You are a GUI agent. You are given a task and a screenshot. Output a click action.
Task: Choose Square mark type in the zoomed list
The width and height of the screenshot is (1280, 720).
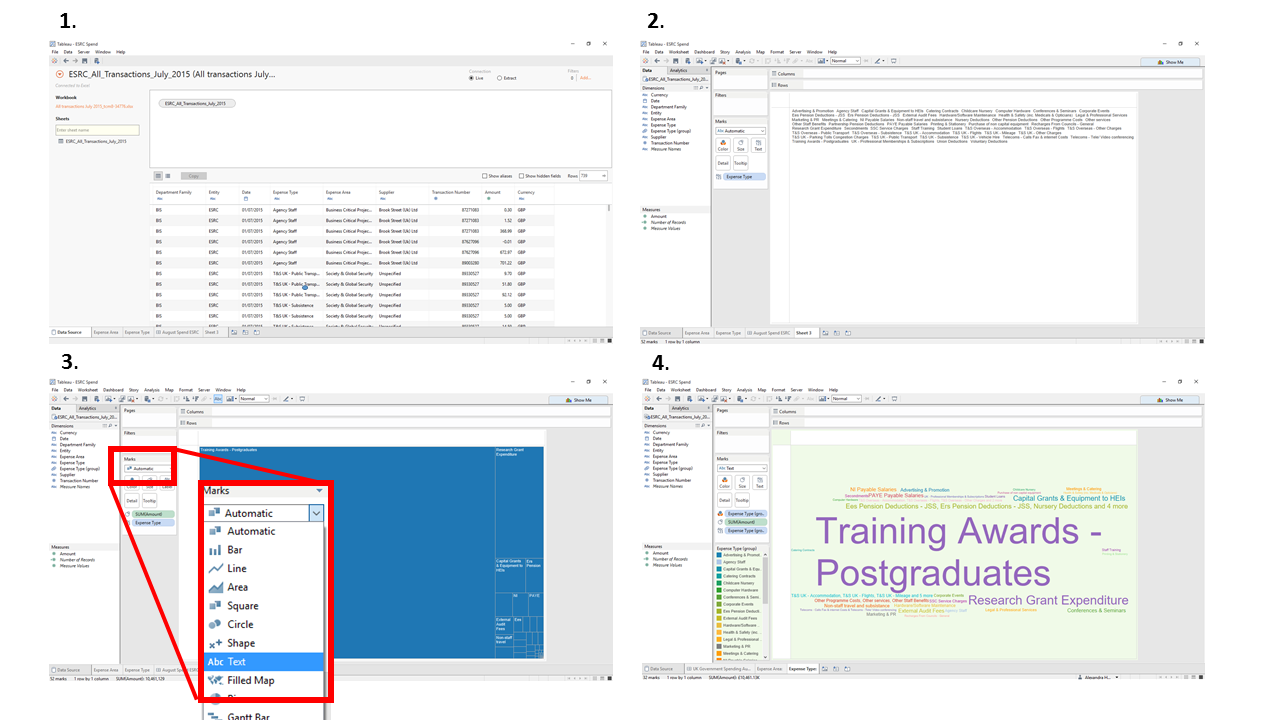pos(265,606)
